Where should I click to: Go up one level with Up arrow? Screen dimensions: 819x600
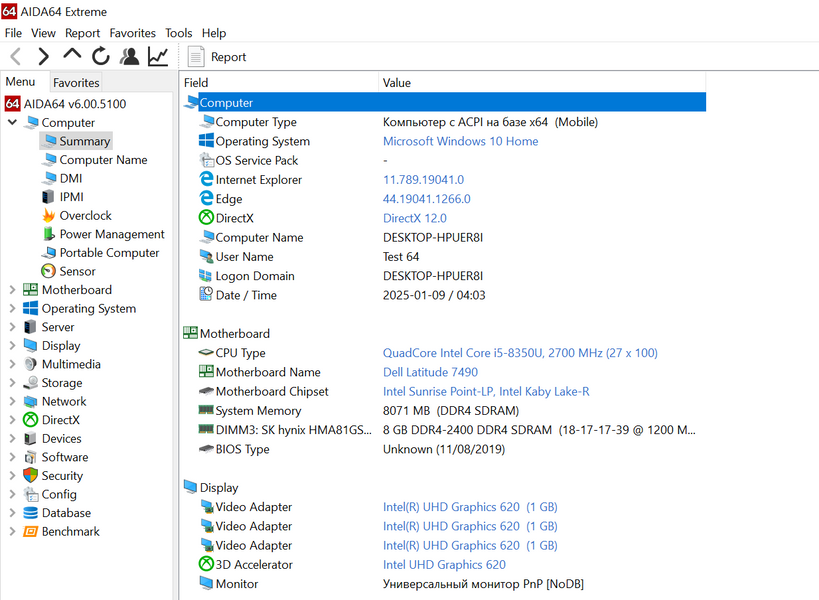click(x=72, y=54)
